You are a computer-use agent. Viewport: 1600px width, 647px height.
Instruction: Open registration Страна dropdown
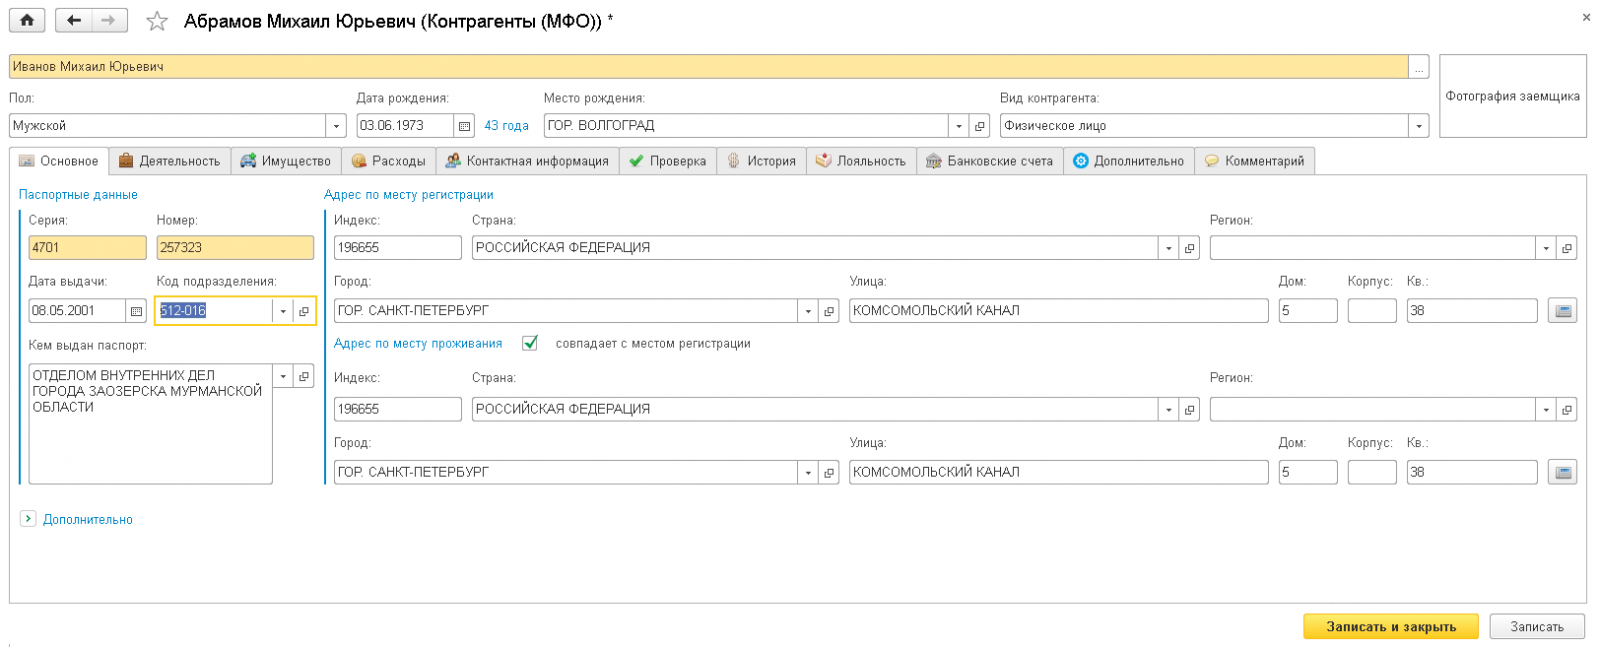[1168, 248]
